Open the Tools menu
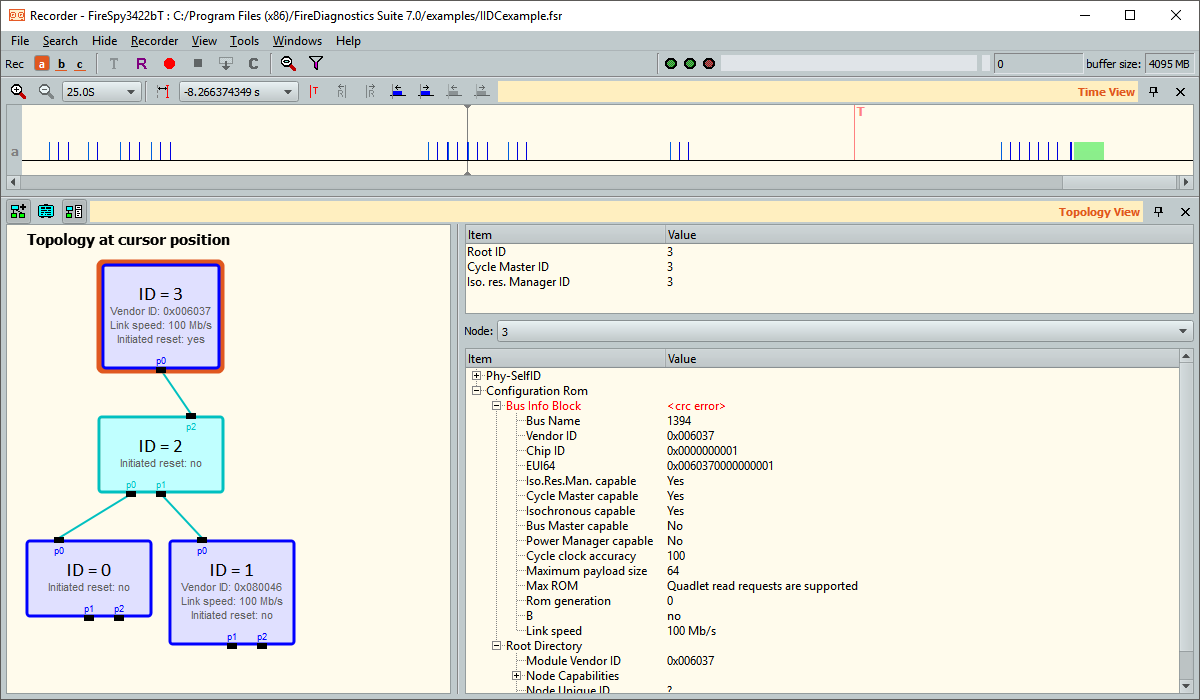The height and width of the screenshot is (700, 1200). click(244, 41)
